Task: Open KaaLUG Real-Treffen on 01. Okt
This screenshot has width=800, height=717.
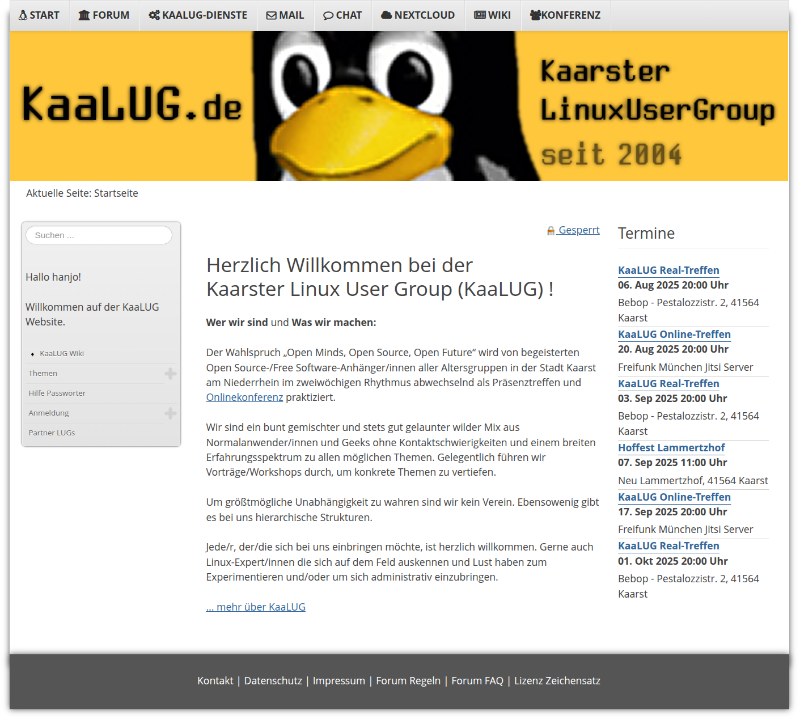Action: pos(668,546)
